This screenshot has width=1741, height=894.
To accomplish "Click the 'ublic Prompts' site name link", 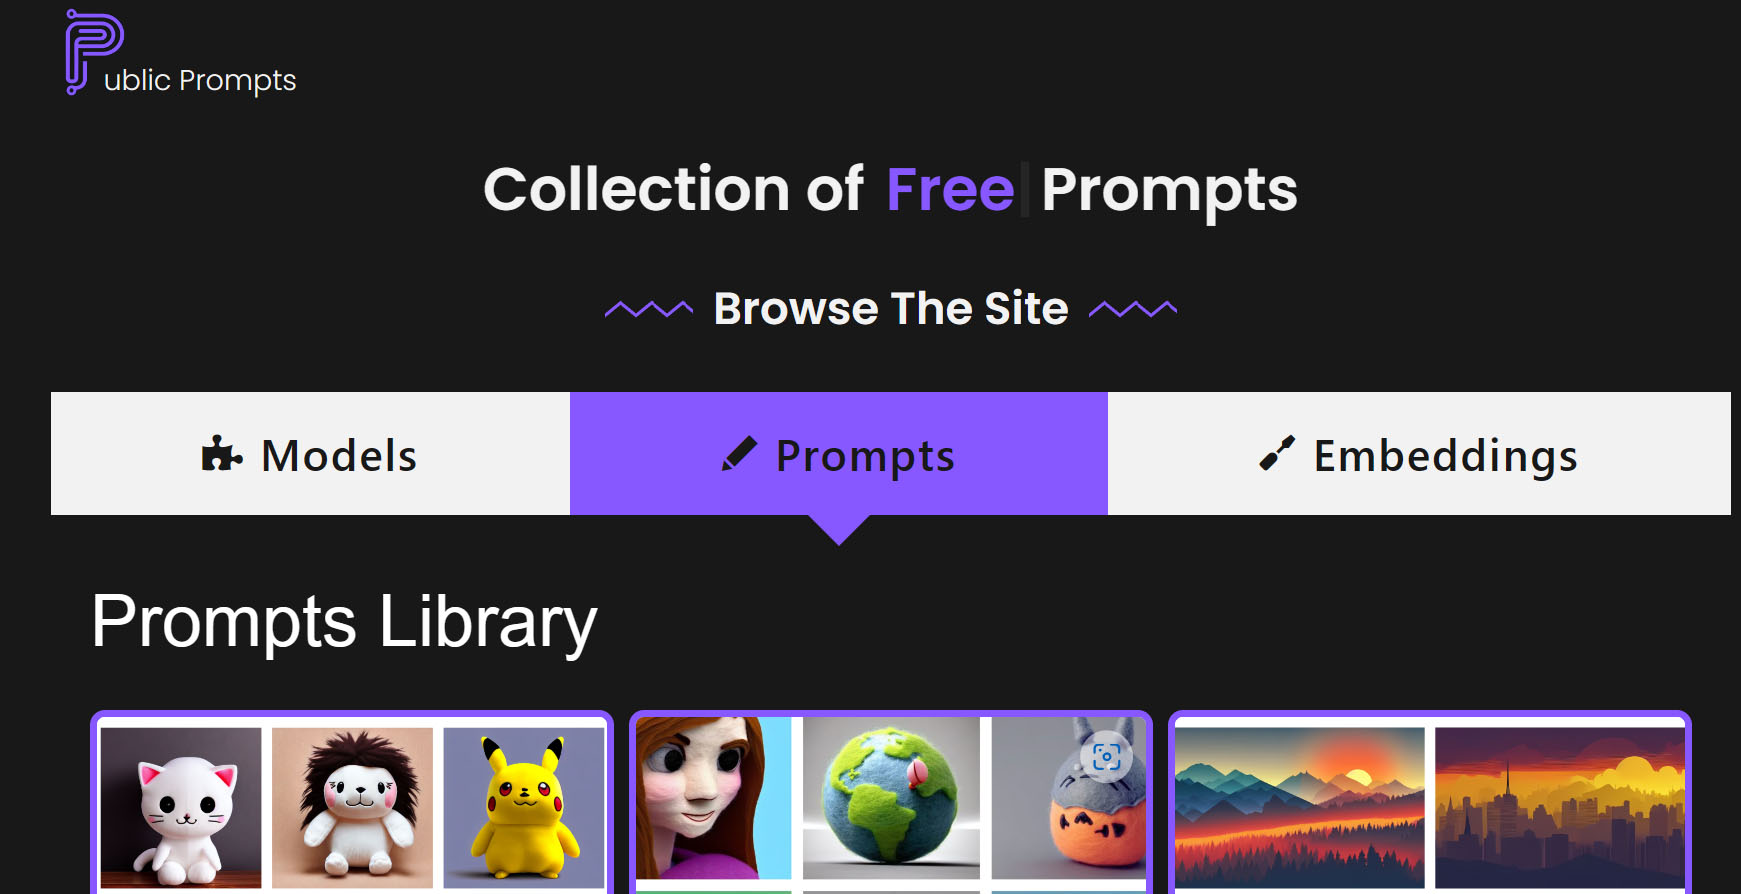I will [200, 80].
